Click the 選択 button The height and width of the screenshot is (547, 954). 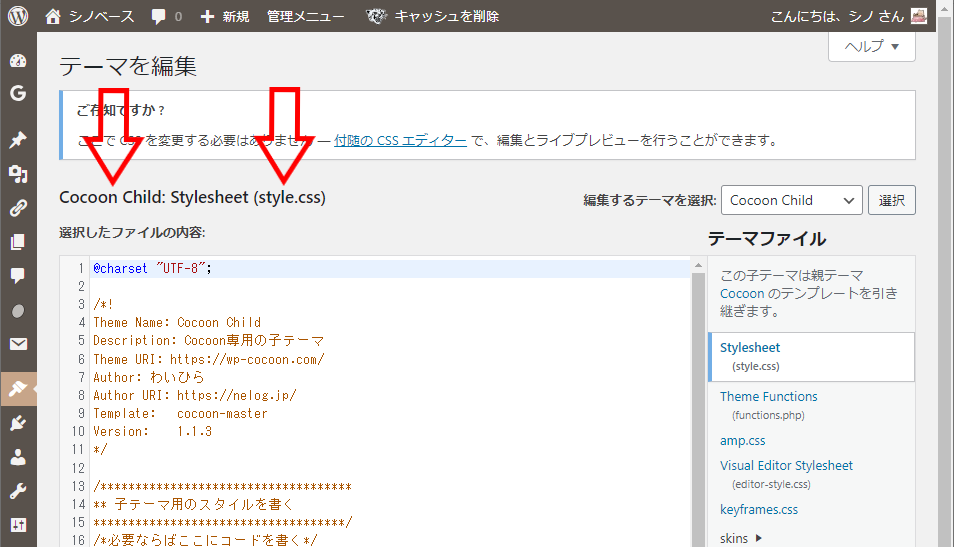click(891, 200)
